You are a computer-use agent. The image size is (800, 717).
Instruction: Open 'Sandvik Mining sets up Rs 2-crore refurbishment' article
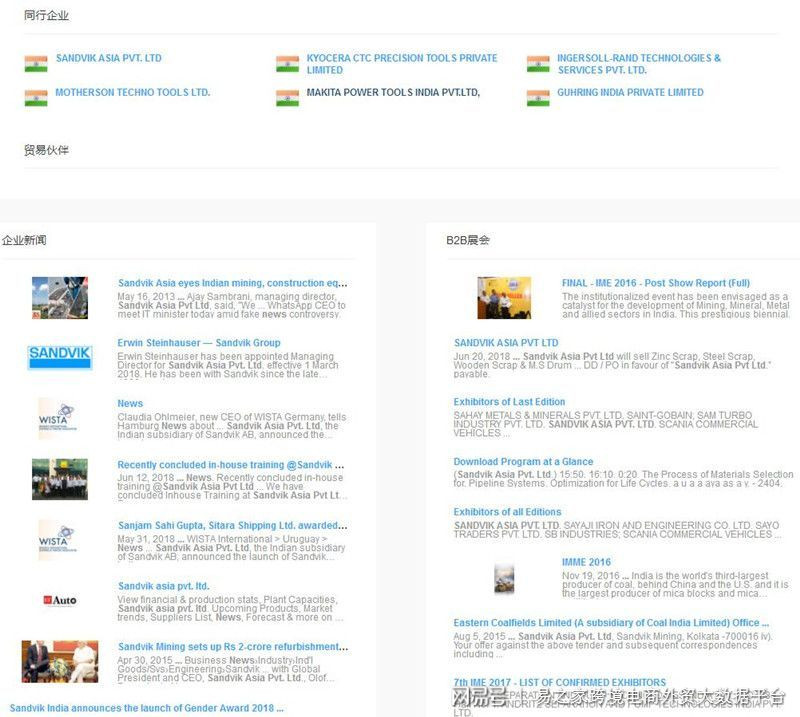pyautogui.click(x=233, y=647)
